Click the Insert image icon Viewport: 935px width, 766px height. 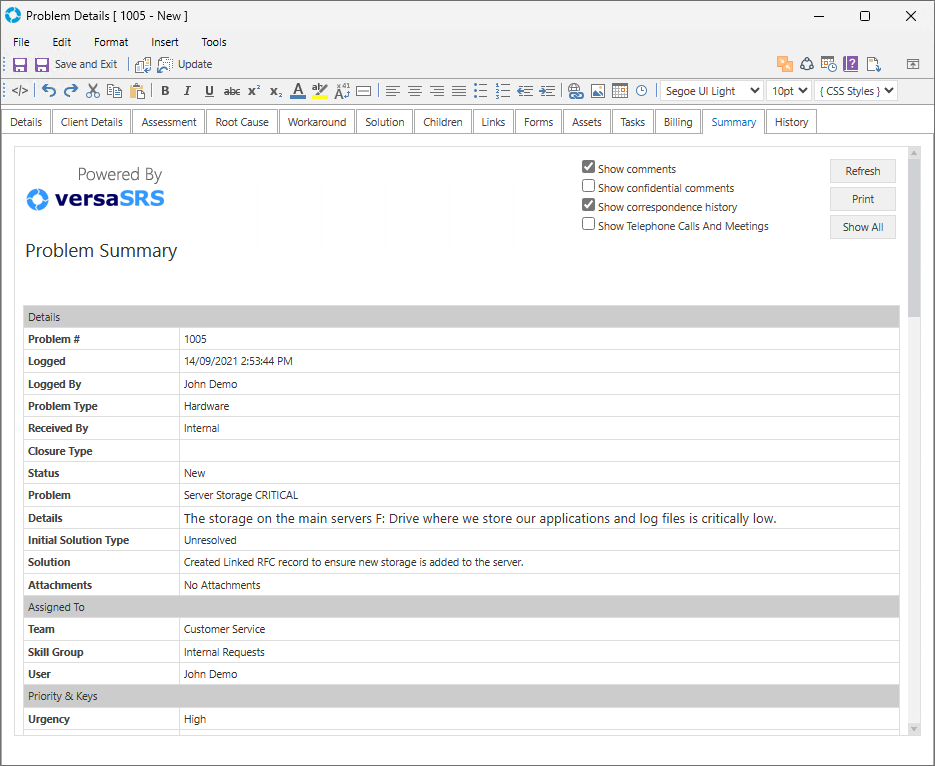pos(597,91)
